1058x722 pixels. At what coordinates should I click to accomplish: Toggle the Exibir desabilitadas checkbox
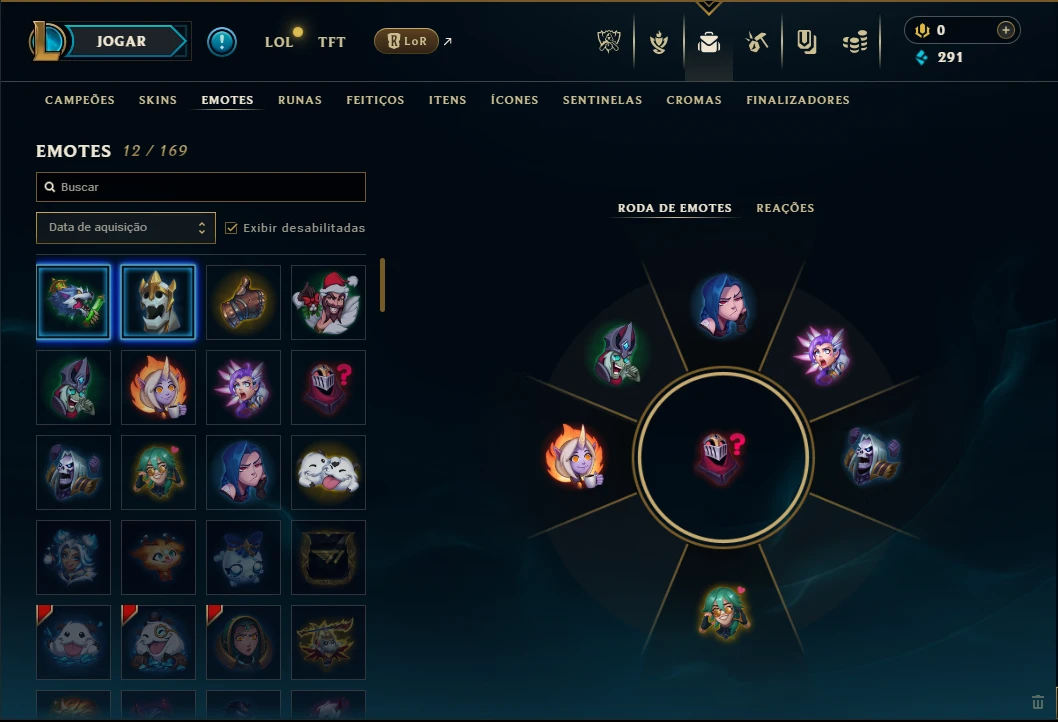231,227
